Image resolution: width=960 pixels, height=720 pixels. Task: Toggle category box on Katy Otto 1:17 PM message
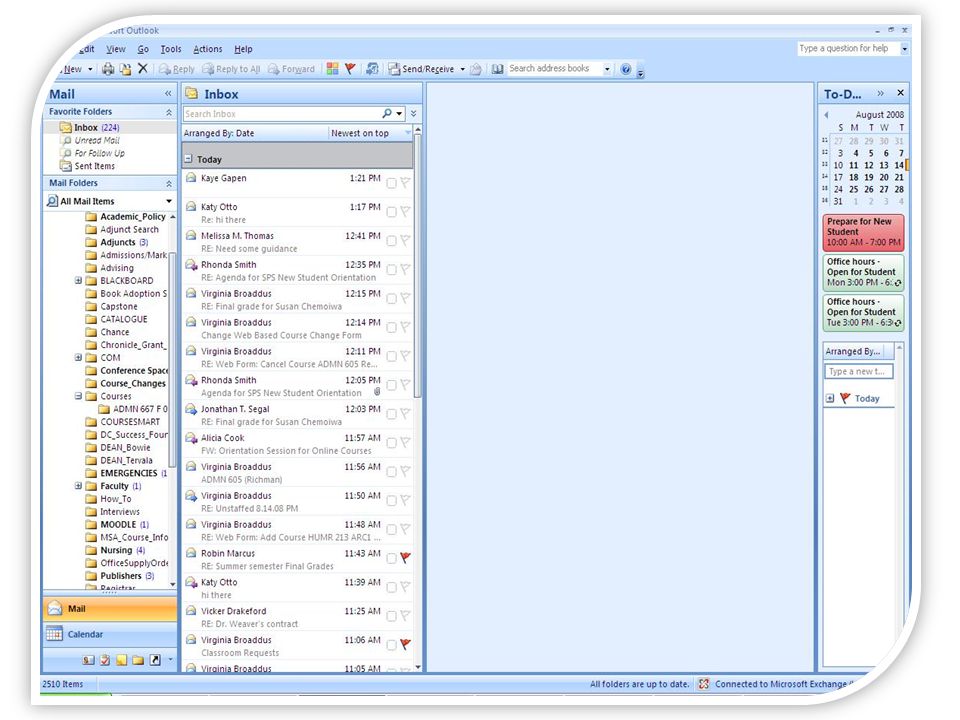tap(391, 212)
